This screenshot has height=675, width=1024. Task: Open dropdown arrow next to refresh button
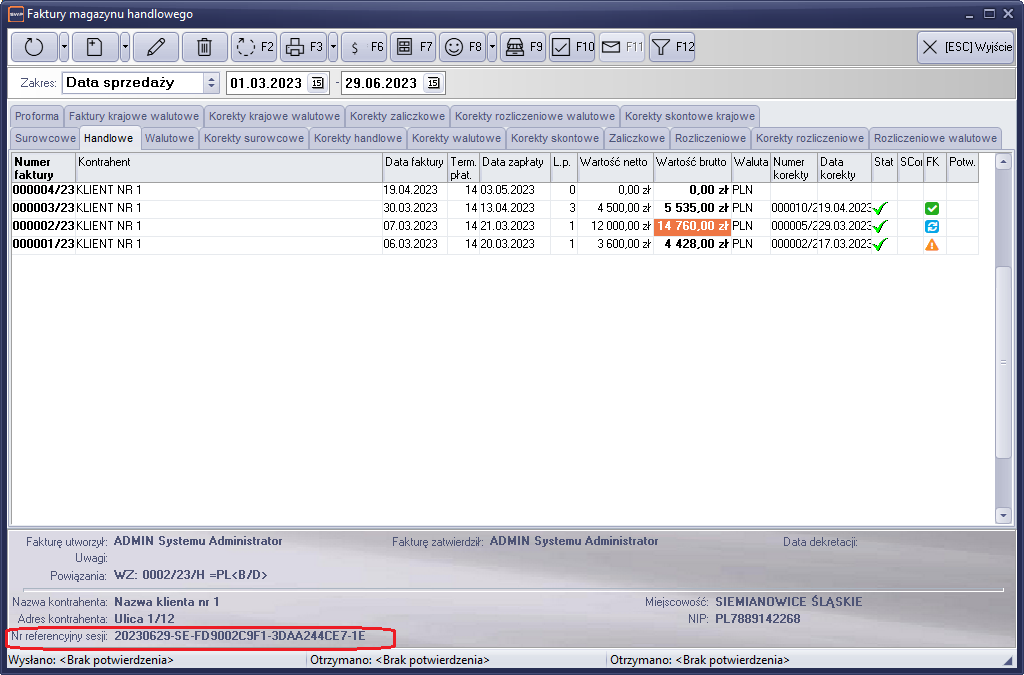pyautogui.click(x=64, y=47)
